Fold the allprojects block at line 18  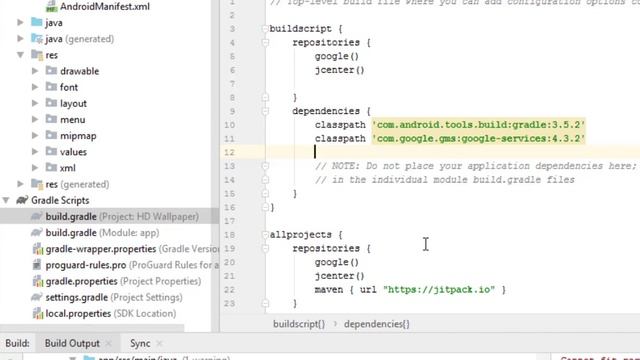click(x=265, y=235)
